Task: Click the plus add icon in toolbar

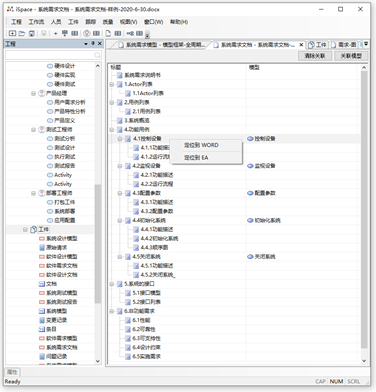Action: (x=56, y=33)
